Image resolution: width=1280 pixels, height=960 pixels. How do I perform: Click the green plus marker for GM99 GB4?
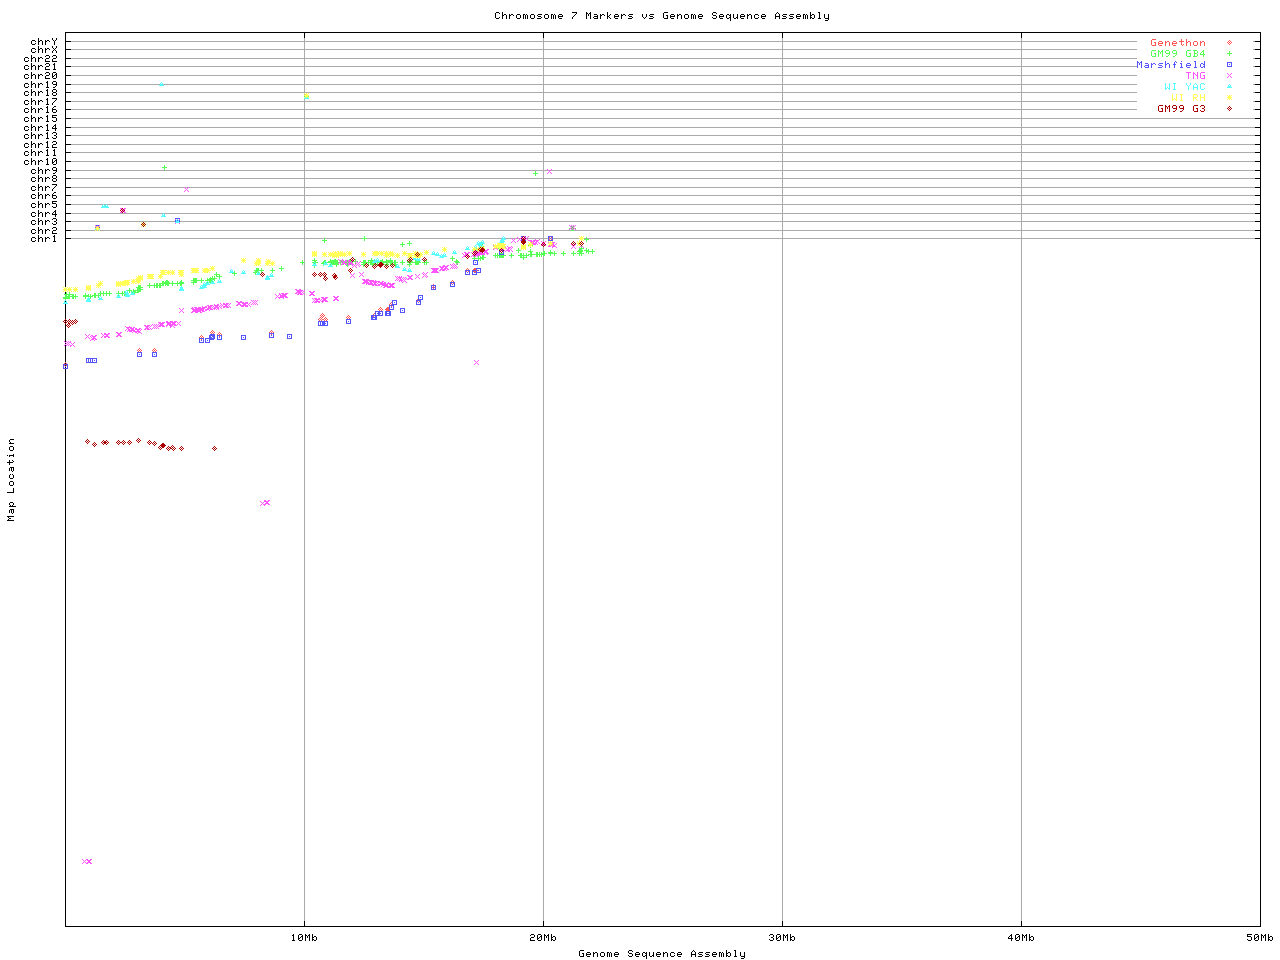pos(1229,54)
